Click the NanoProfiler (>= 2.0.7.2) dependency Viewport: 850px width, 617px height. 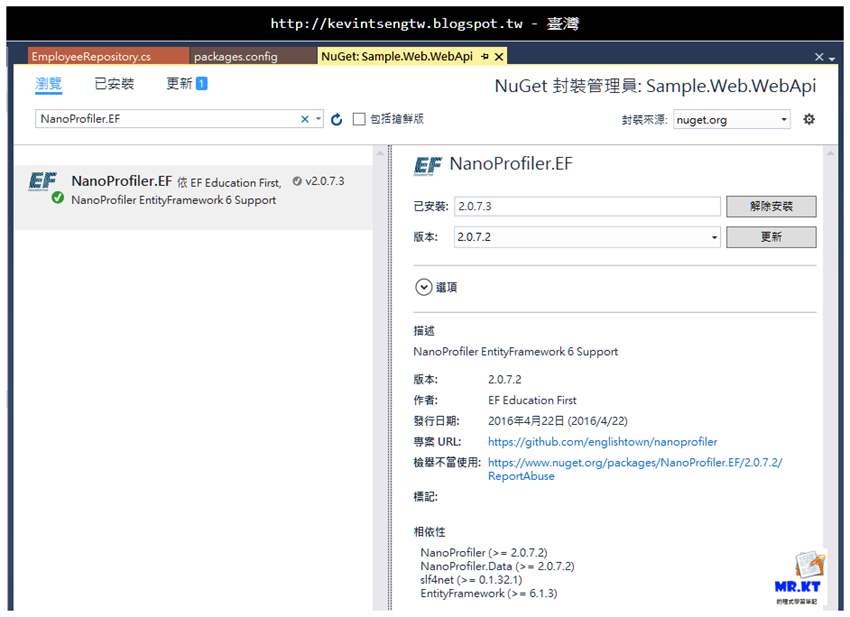click(484, 552)
